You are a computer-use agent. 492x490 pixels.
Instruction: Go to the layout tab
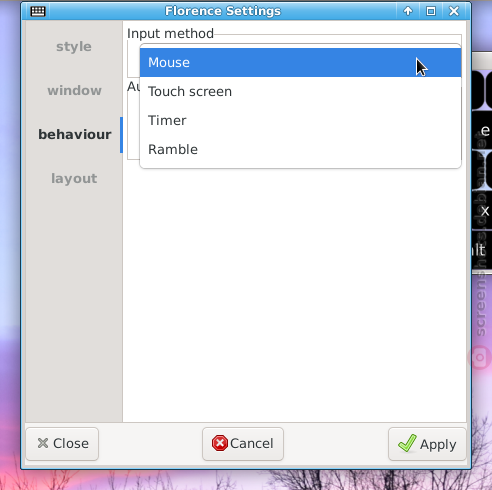click(74, 179)
